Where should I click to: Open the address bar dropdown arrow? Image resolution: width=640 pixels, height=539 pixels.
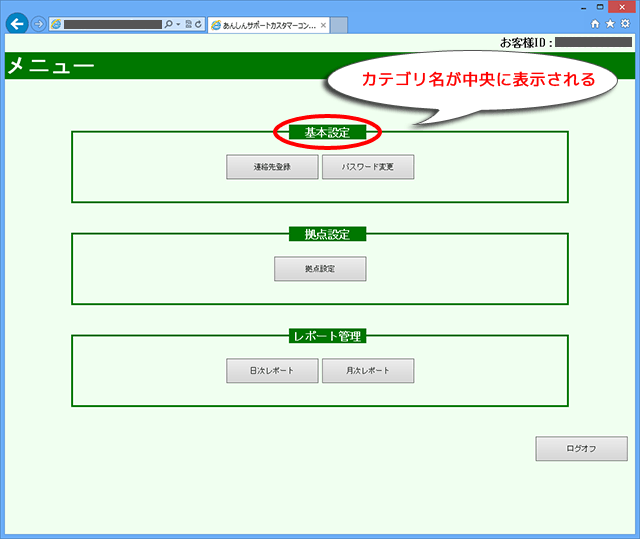pyautogui.click(x=178, y=24)
